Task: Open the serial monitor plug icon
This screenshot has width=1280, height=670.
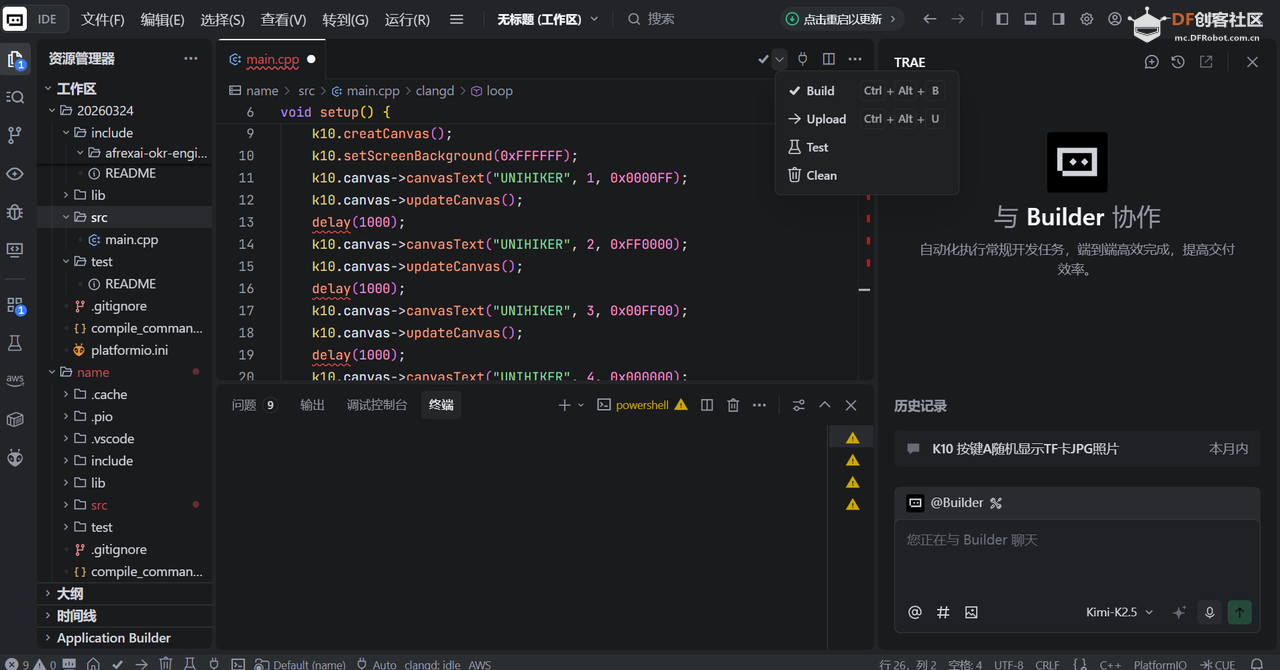Action: point(213,662)
